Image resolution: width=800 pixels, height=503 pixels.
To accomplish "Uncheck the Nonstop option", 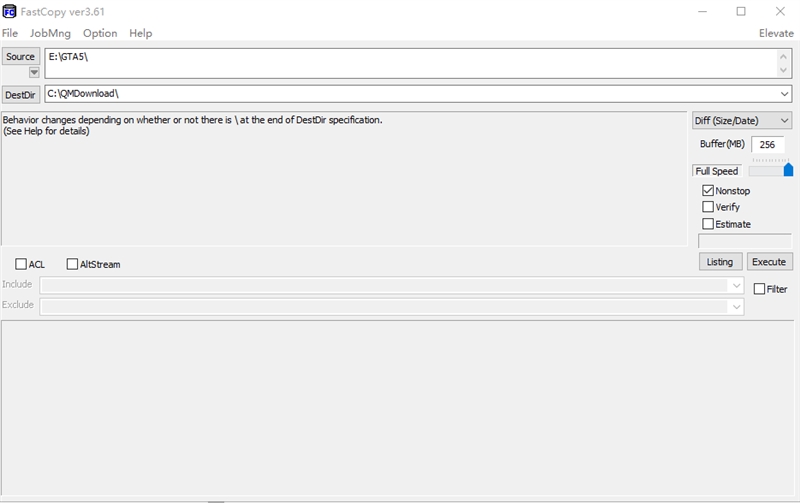I will tap(708, 190).
